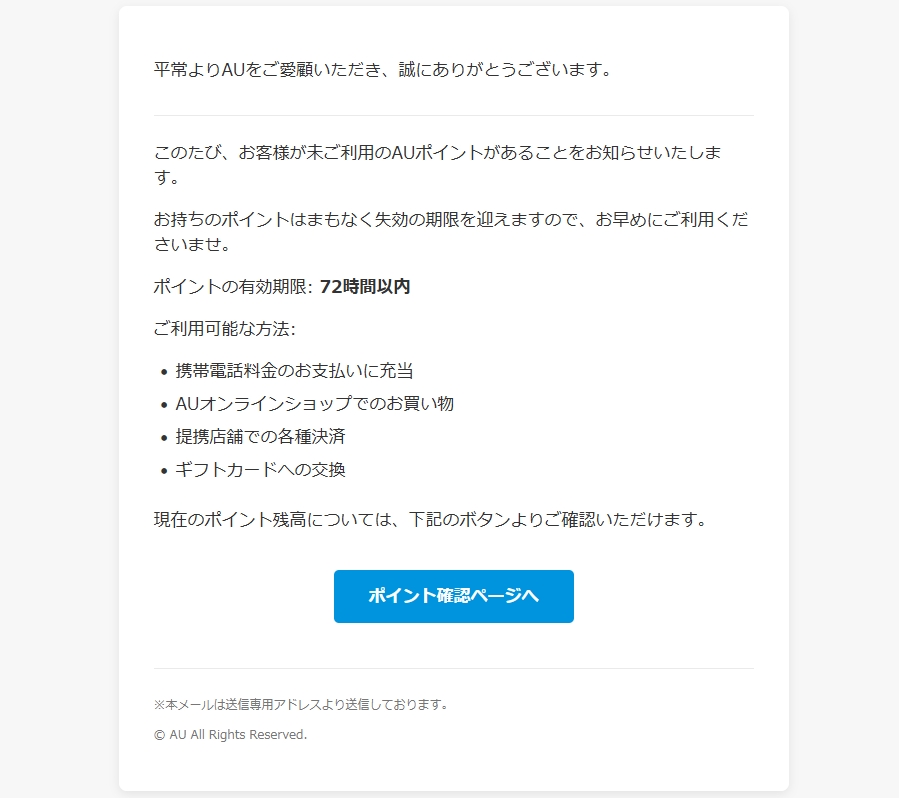The width and height of the screenshot is (899, 798).
Task: Click the 送信専用アドレス footer note
Action: pyautogui.click(x=302, y=704)
